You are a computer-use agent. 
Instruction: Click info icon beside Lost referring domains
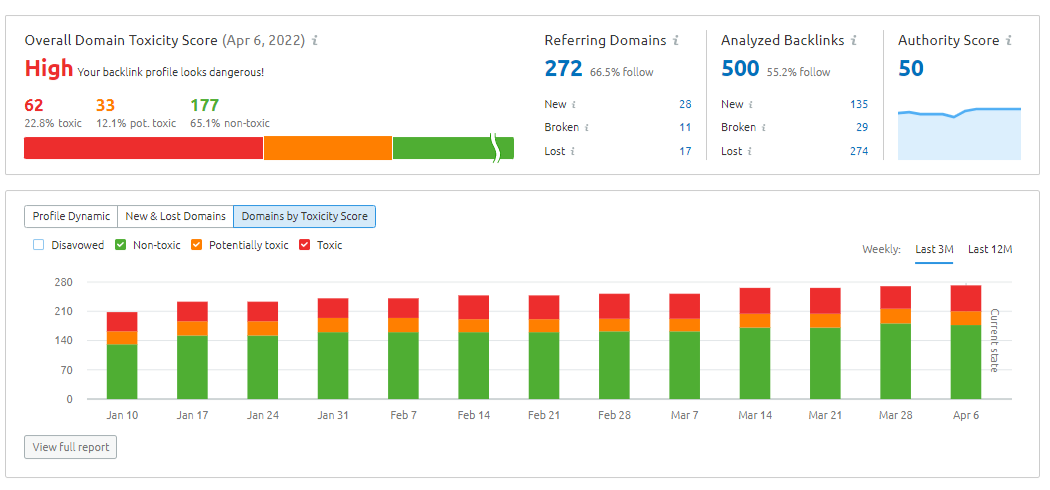[573, 151]
